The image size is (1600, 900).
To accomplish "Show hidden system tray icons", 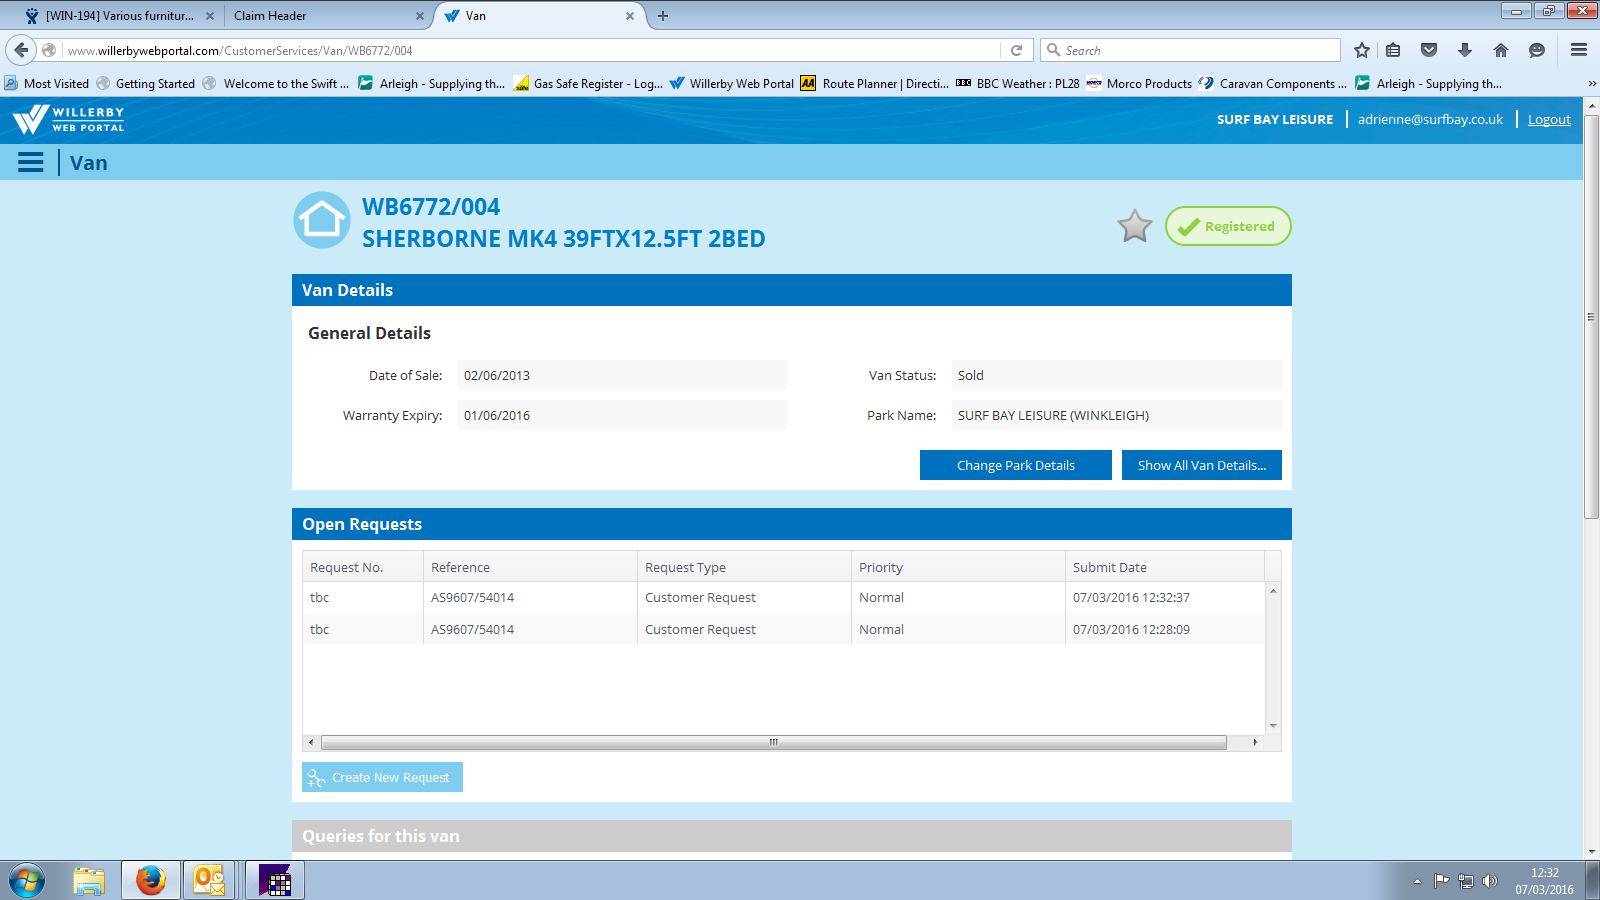I will (1417, 881).
